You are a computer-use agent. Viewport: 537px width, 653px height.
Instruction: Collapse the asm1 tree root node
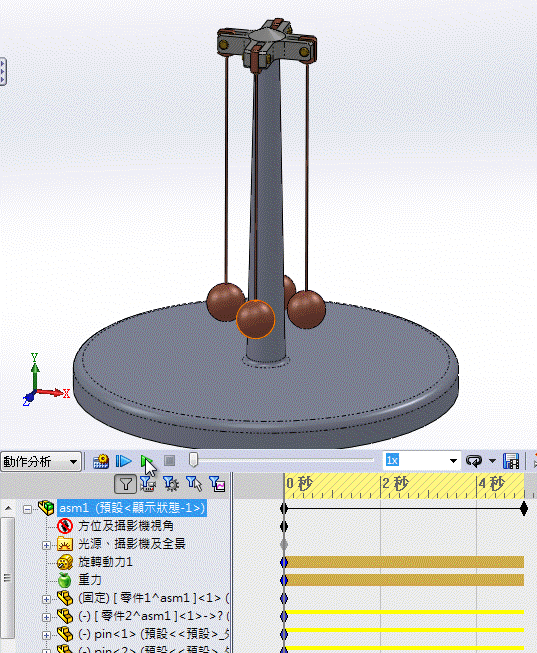click(x=27, y=509)
